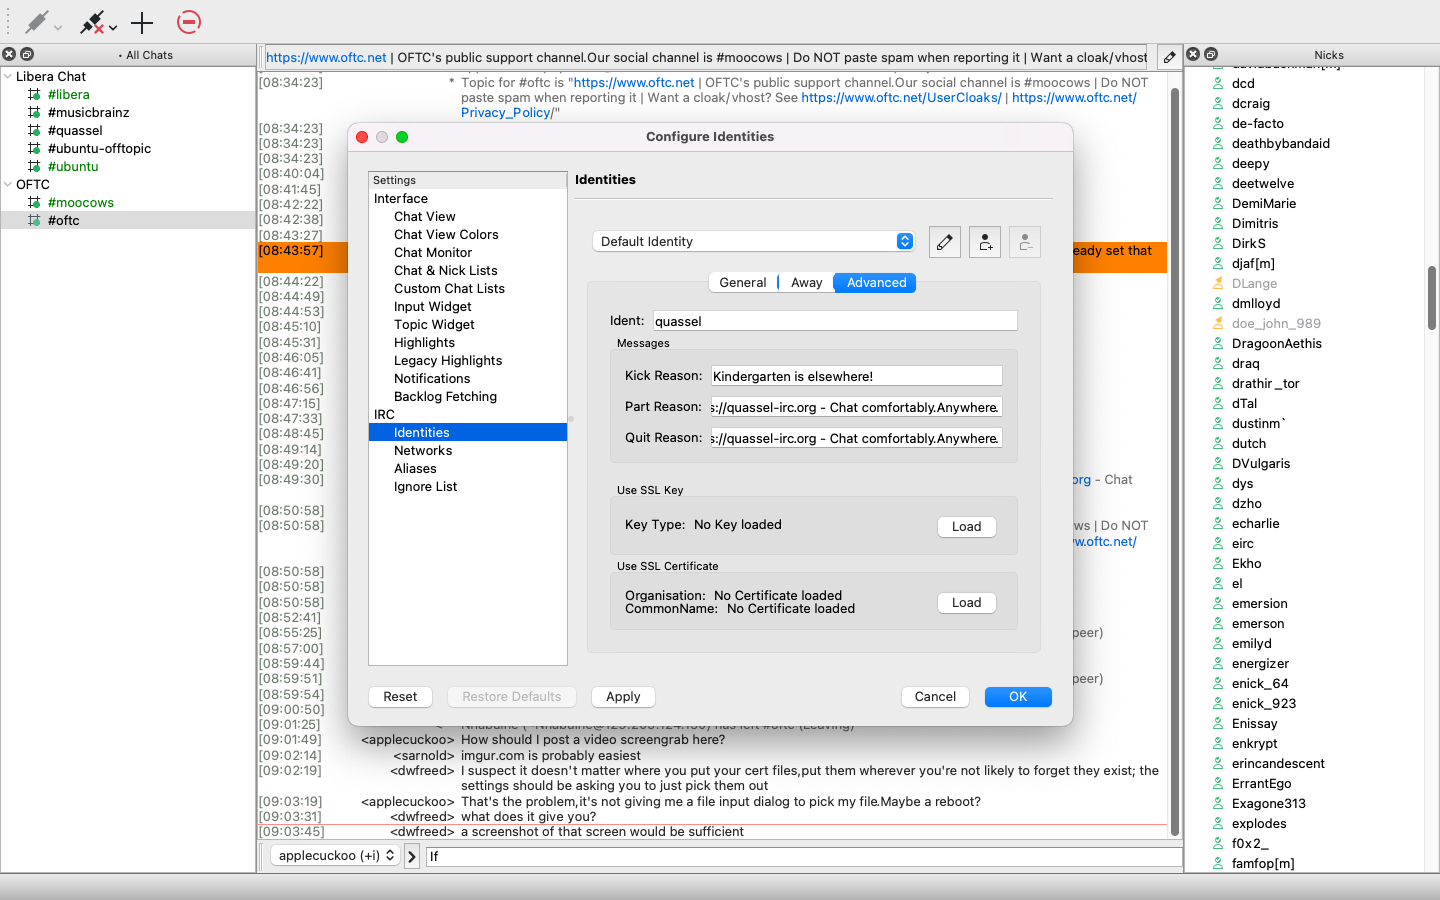Viewport: 1440px width, 900px height.
Task: Click the red Part Channel toolbar icon
Action: [x=188, y=22]
